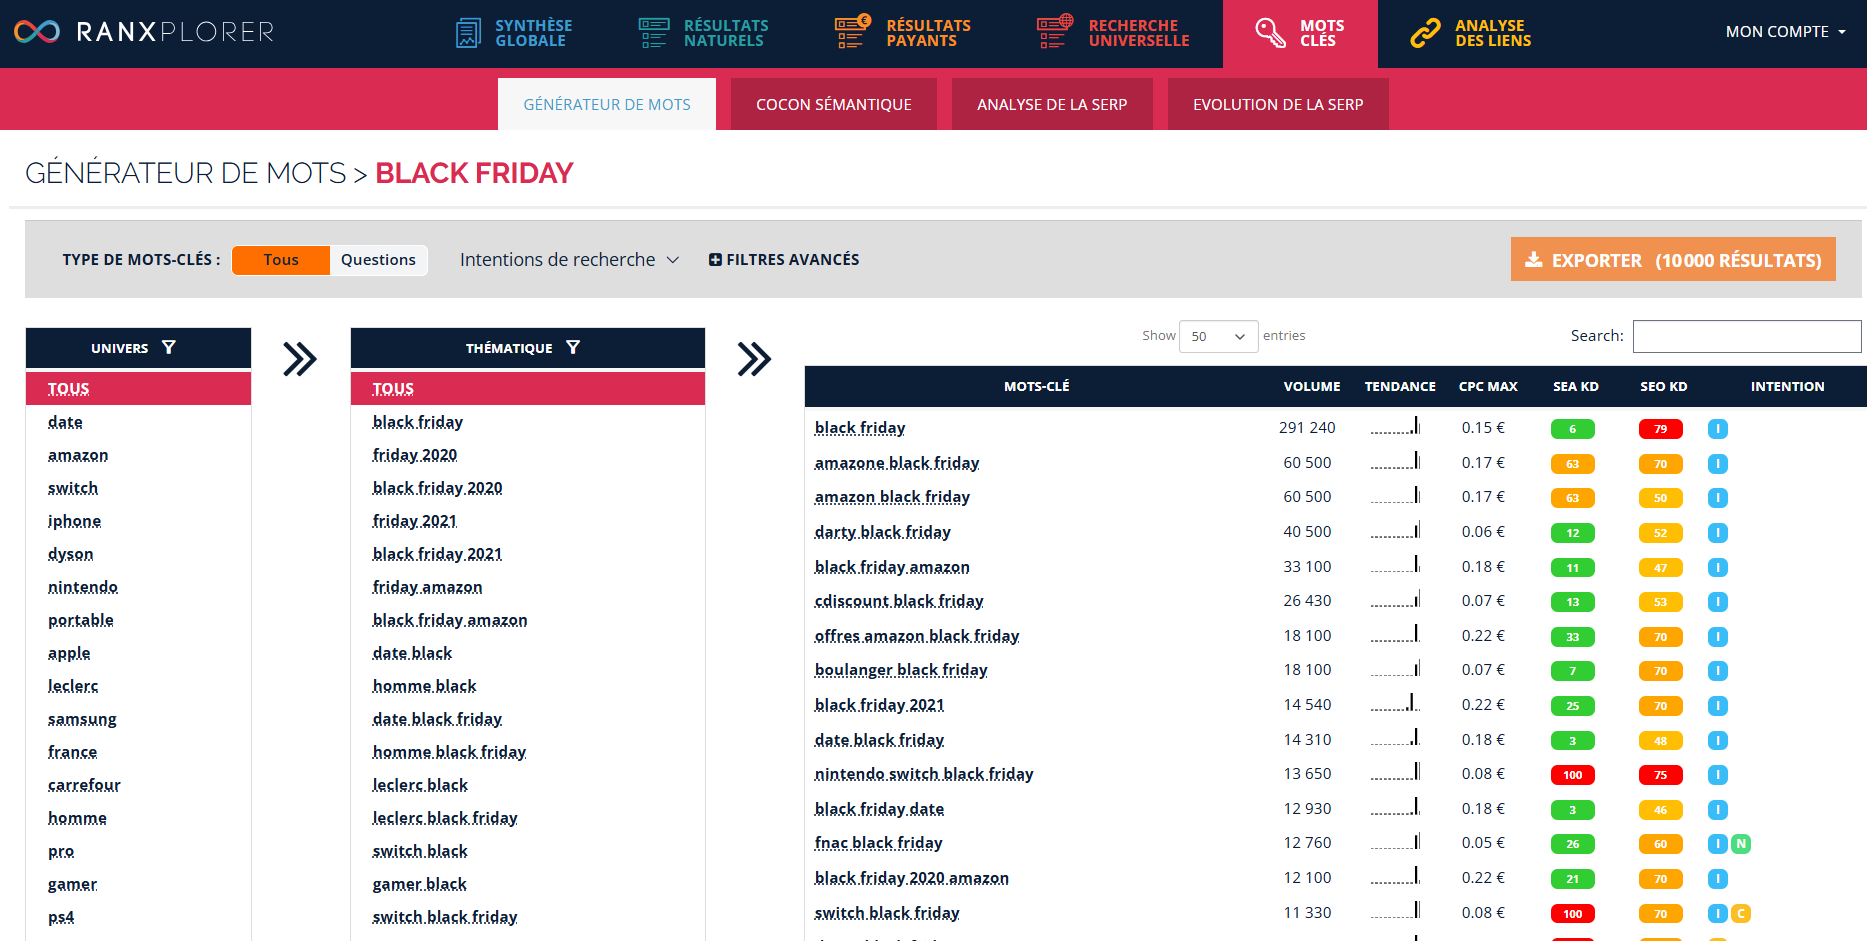Click SEA KD badge 63 for amazon black friday
The width and height of the screenshot is (1867, 941).
tap(1573, 498)
